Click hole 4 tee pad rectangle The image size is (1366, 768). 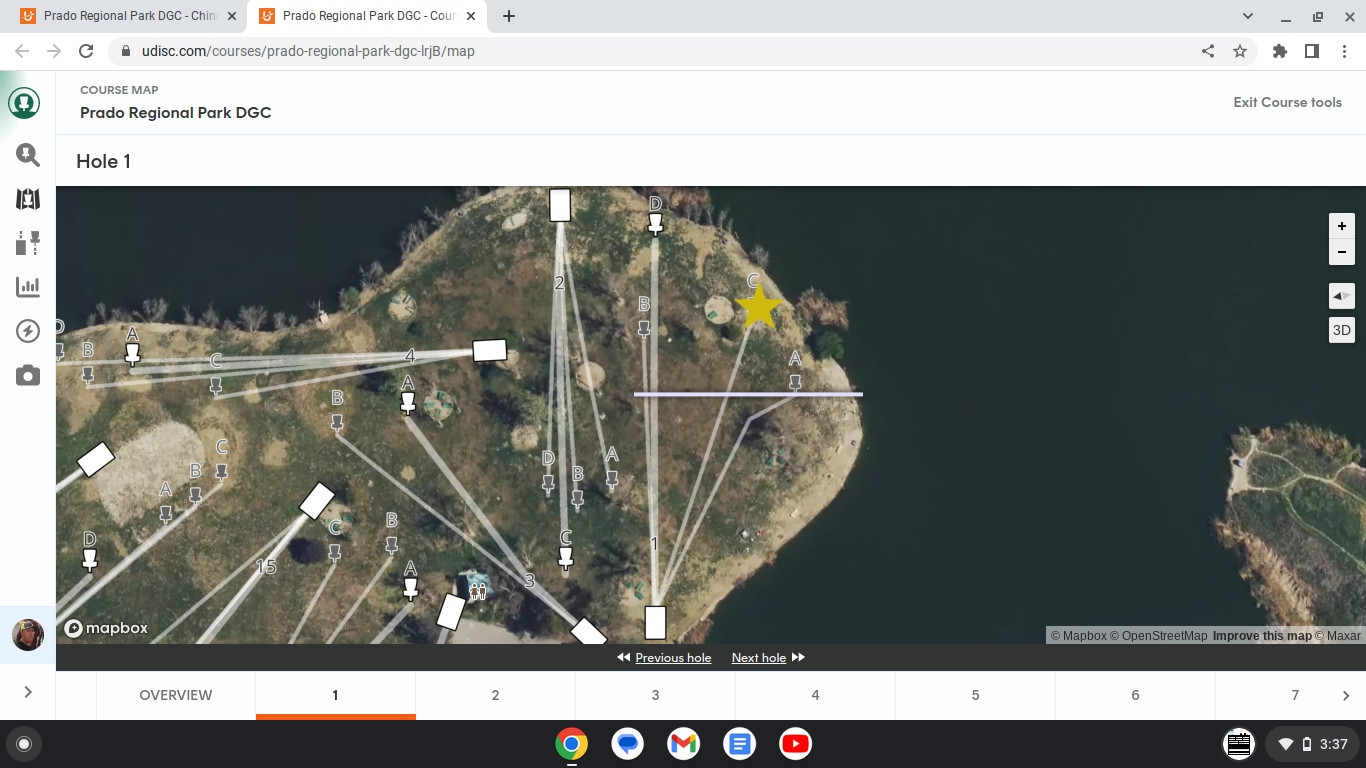pyautogui.click(x=489, y=350)
